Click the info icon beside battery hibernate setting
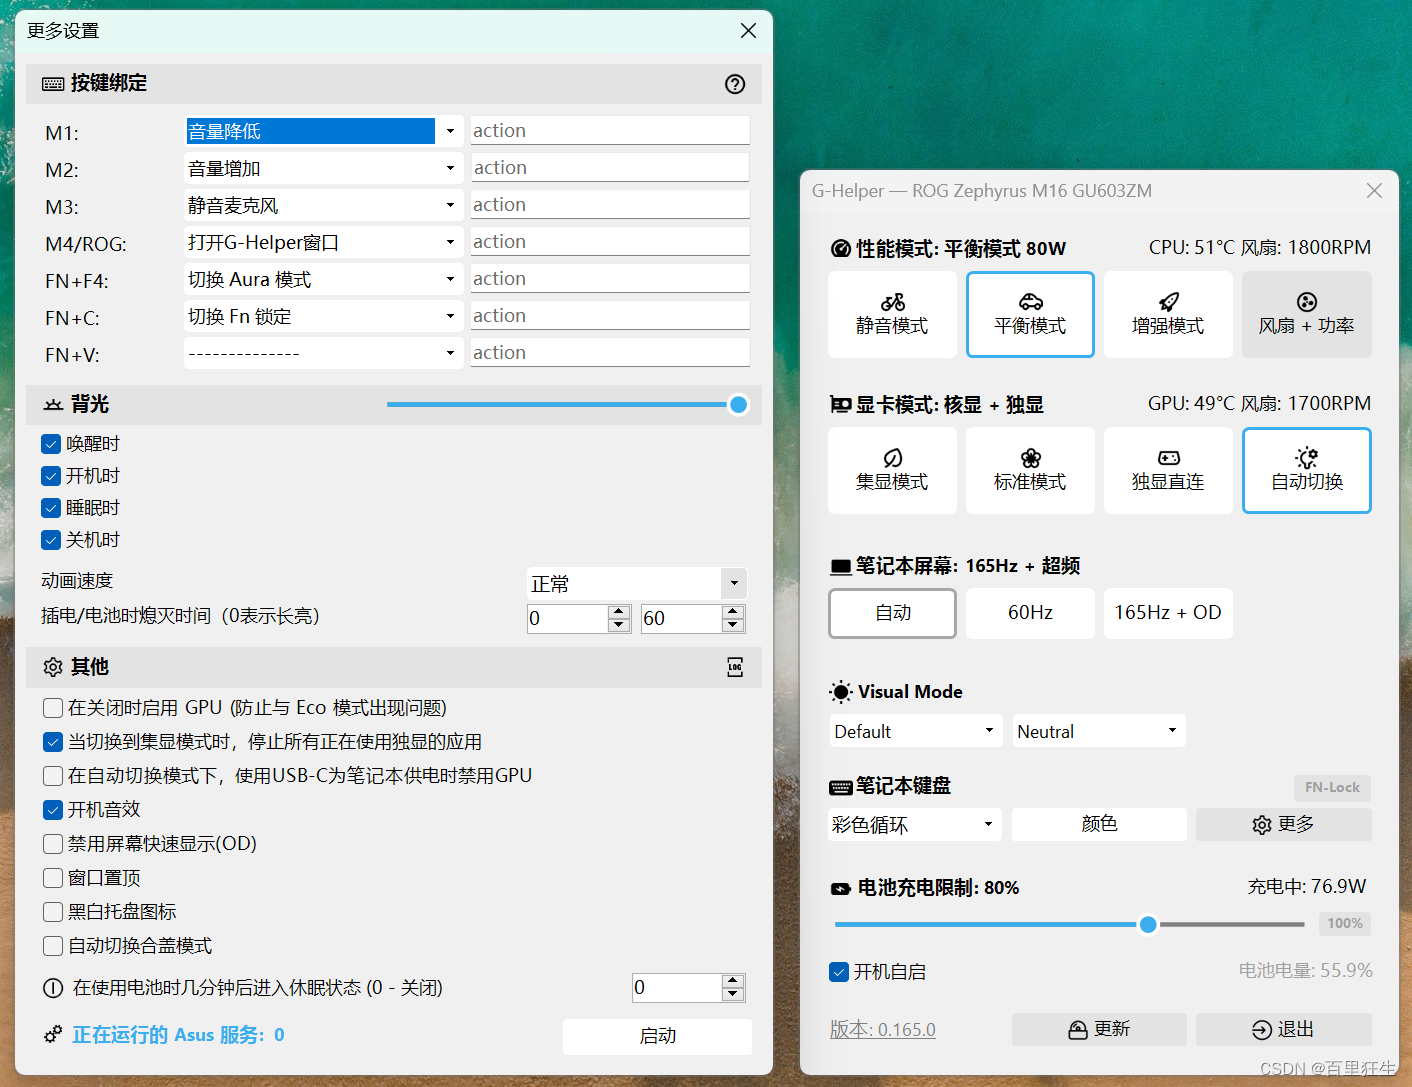 click(x=53, y=988)
